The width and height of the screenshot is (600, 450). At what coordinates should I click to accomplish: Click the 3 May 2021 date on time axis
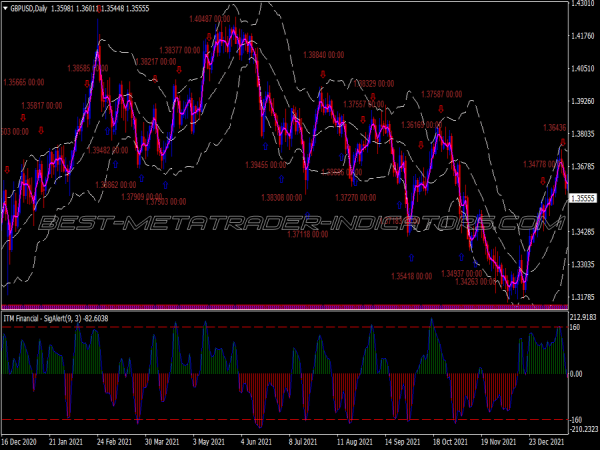point(209,442)
